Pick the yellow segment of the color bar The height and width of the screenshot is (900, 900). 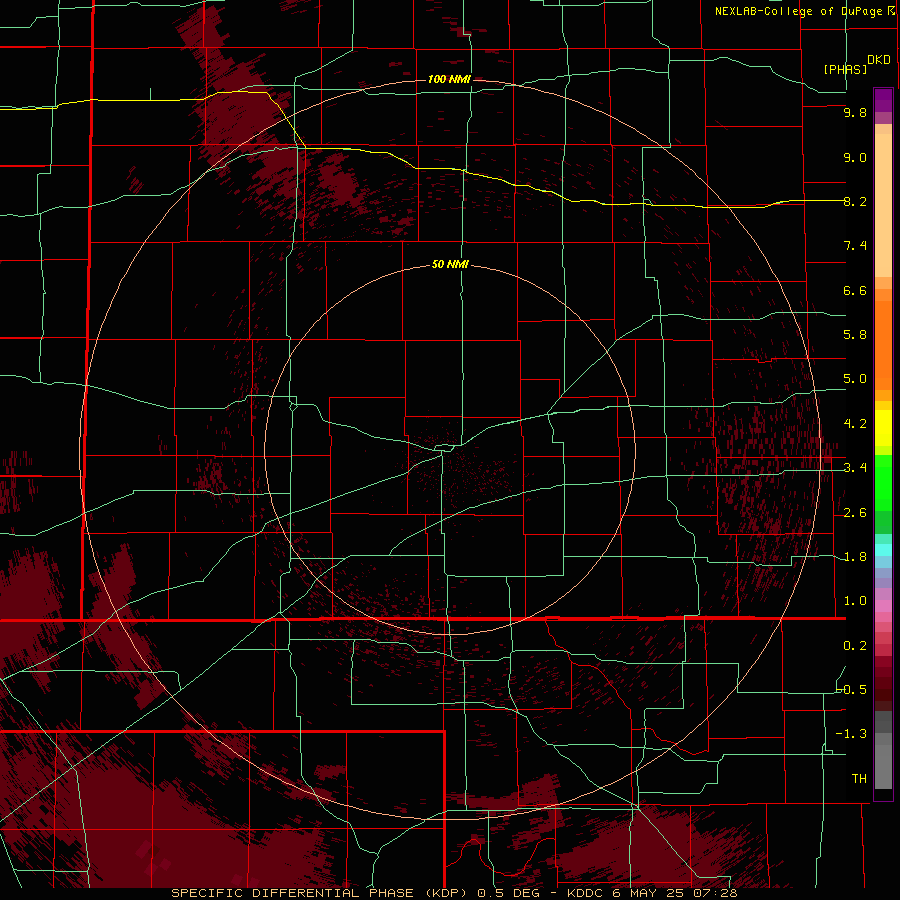point(883,428)
